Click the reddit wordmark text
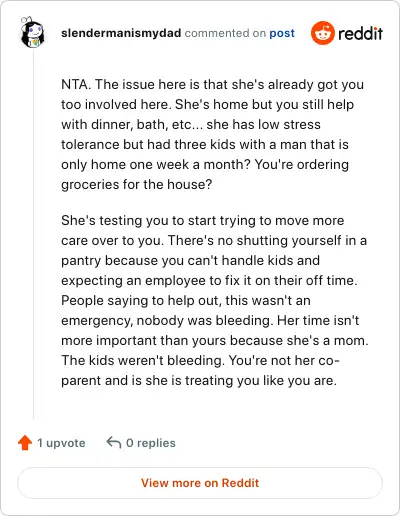Image resolution: width=400 pixels, height=516 pixels. coord(360,33)
